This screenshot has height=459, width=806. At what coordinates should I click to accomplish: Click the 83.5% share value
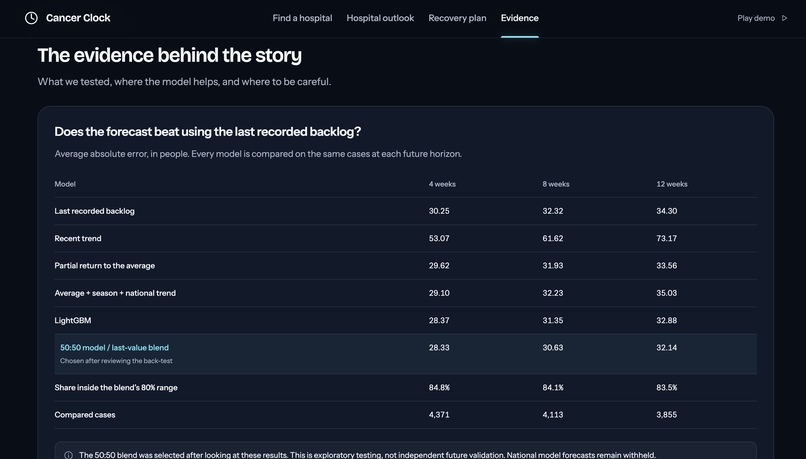667,388
